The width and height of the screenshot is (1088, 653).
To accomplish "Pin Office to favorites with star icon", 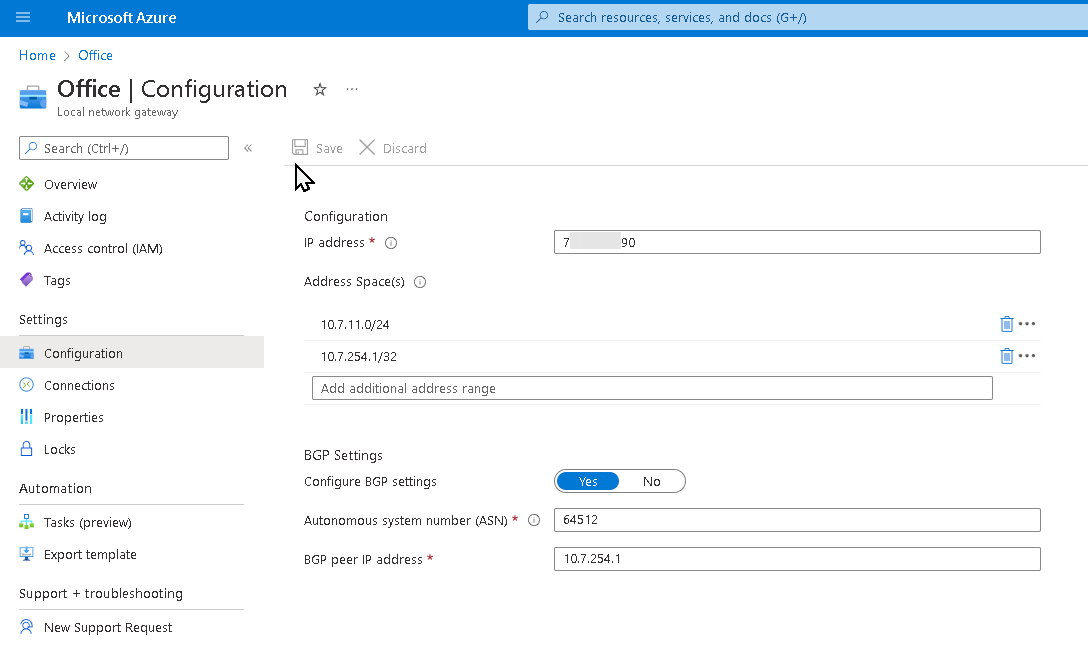I will tap(319, 90).
